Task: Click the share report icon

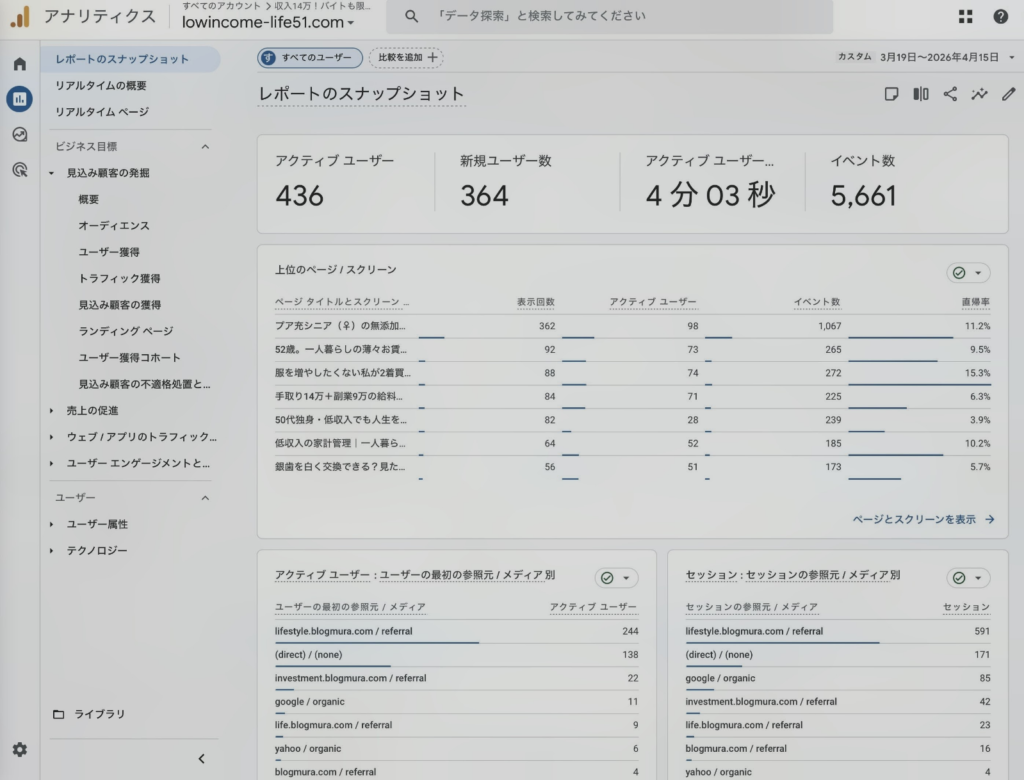Action: click(x=950, y=94)
